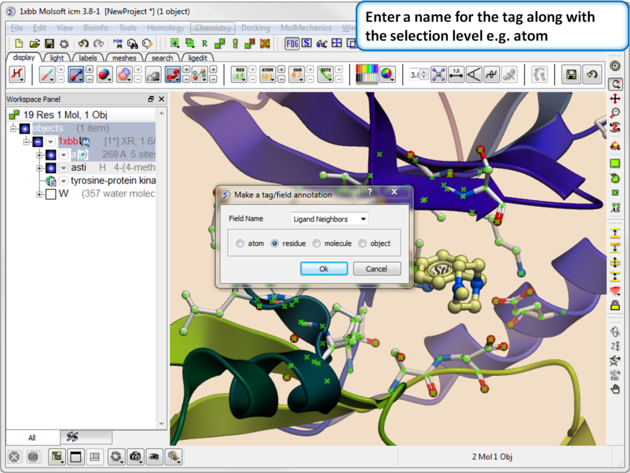Tick the W water molecules checkbox
Viewport: 630px width, 473px height.
[x=50, y=194]
